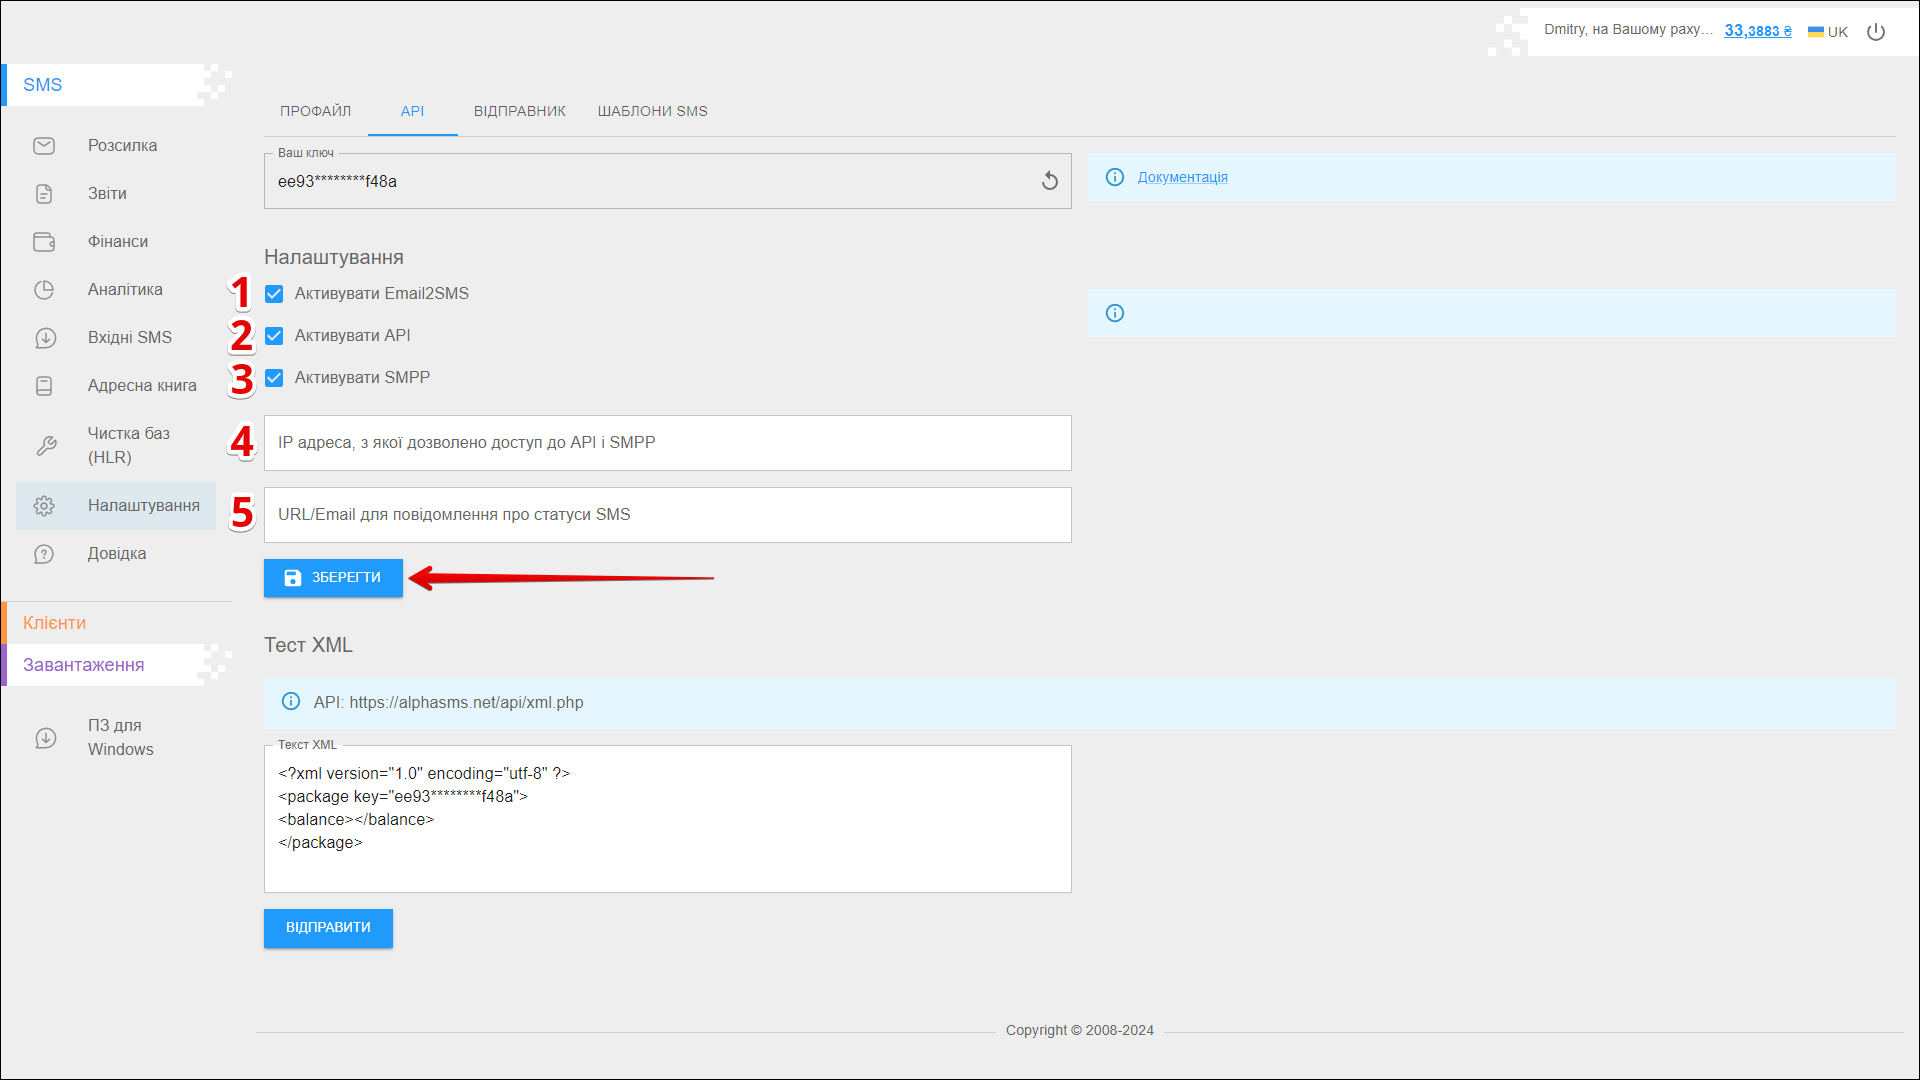
Task: Open Фінанси wallet icon in sidebar
Action: click(44, 242)
